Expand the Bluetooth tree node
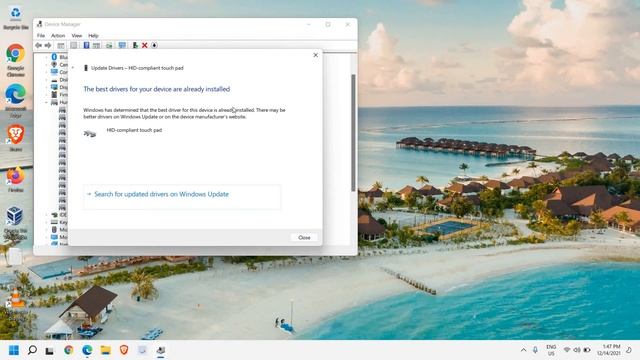The image size is (640, 360). [x=46, y=57]
